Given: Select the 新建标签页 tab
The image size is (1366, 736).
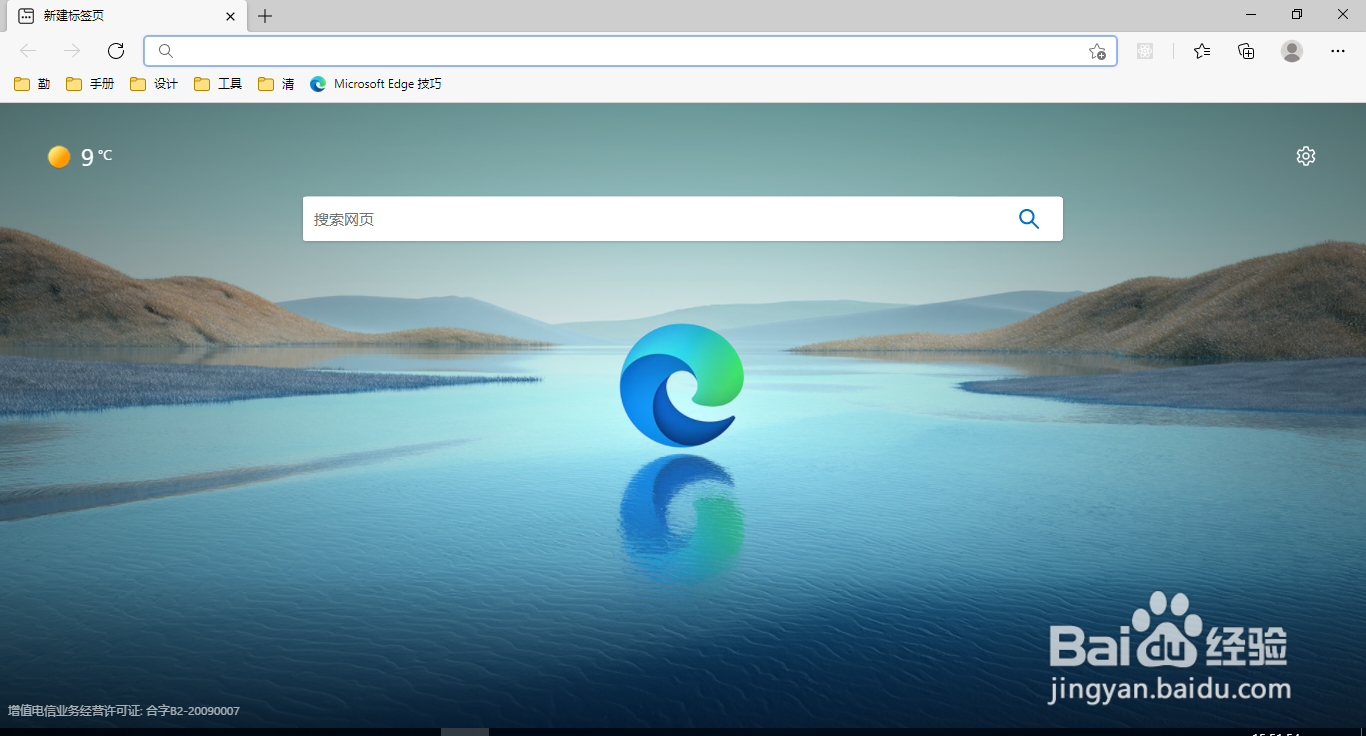Looking at the screenshot, I should click(127, 16).
